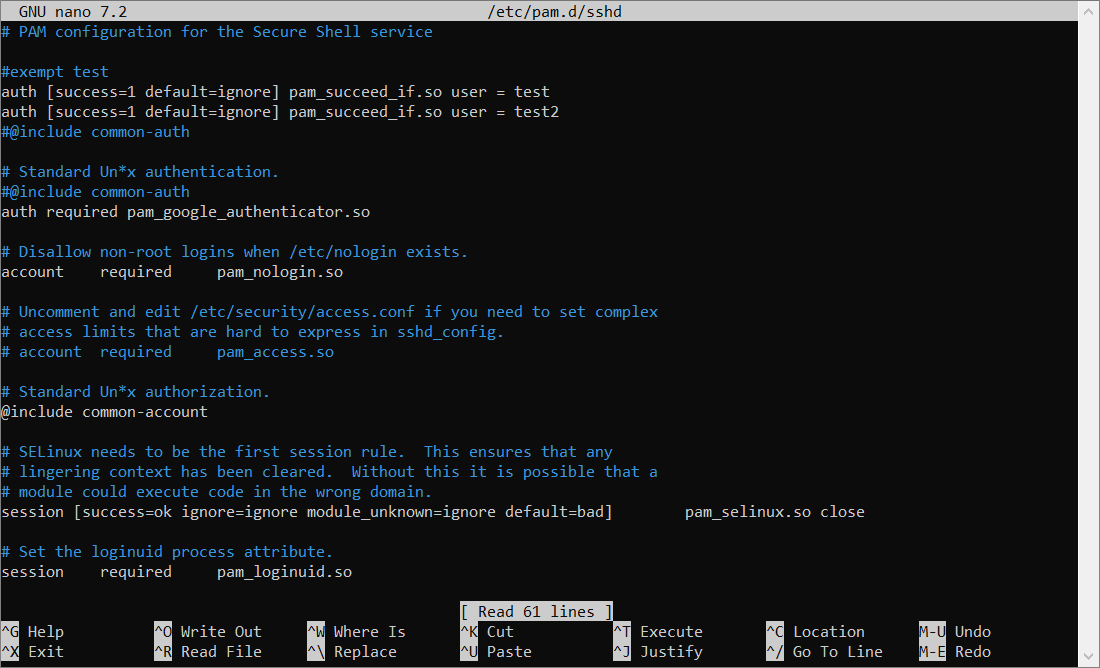1100x668 pixels.
Task: Click the ^K Cut shortcut
Action: click(486, 632)
